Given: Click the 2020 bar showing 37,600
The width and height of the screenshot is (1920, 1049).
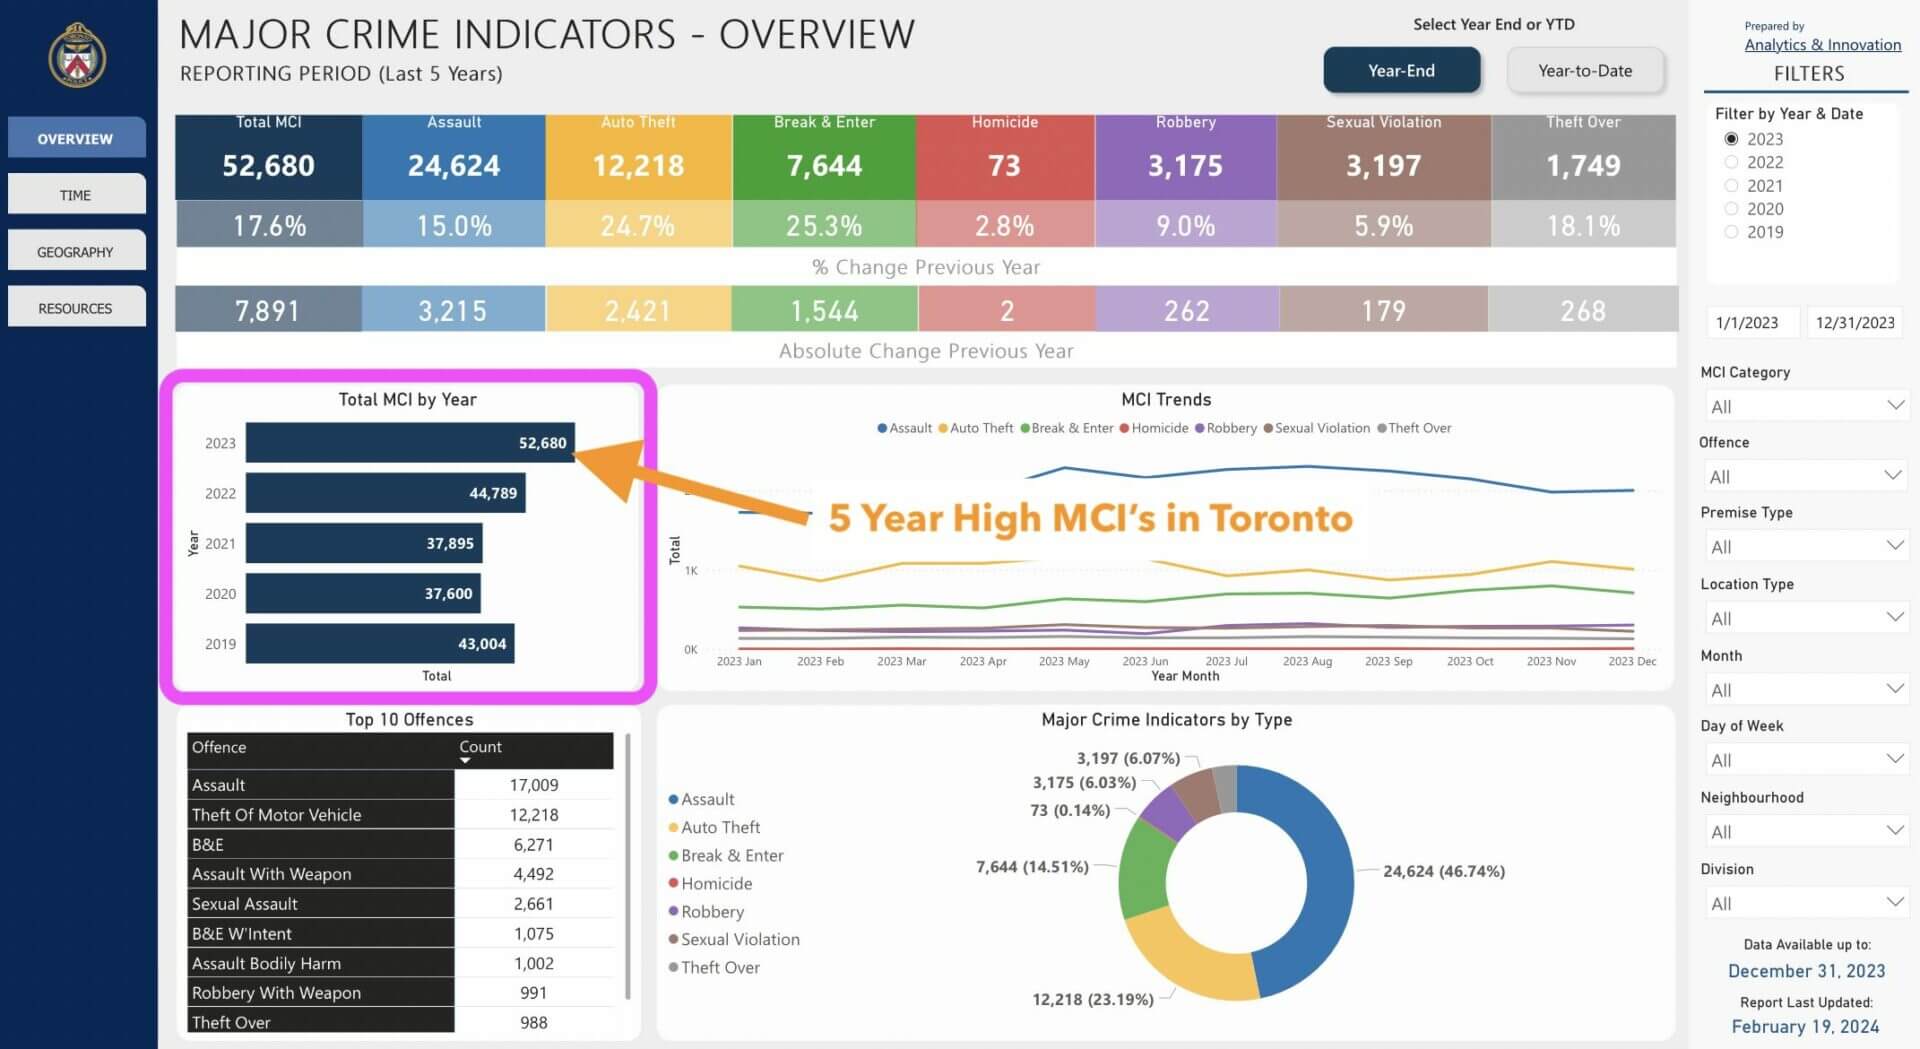Looking at the screenshot, I should point(363,593).
